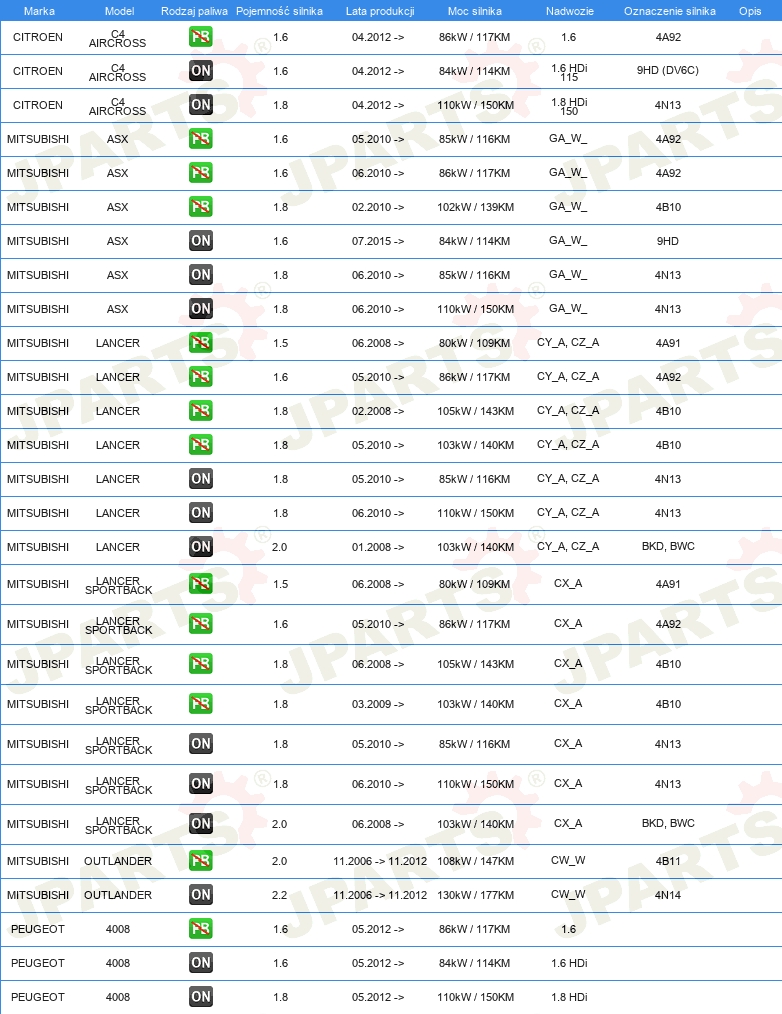782x1014 pixels.
Task: Select CW_W body cell in 4N14 row
Action: click(568, 894)
